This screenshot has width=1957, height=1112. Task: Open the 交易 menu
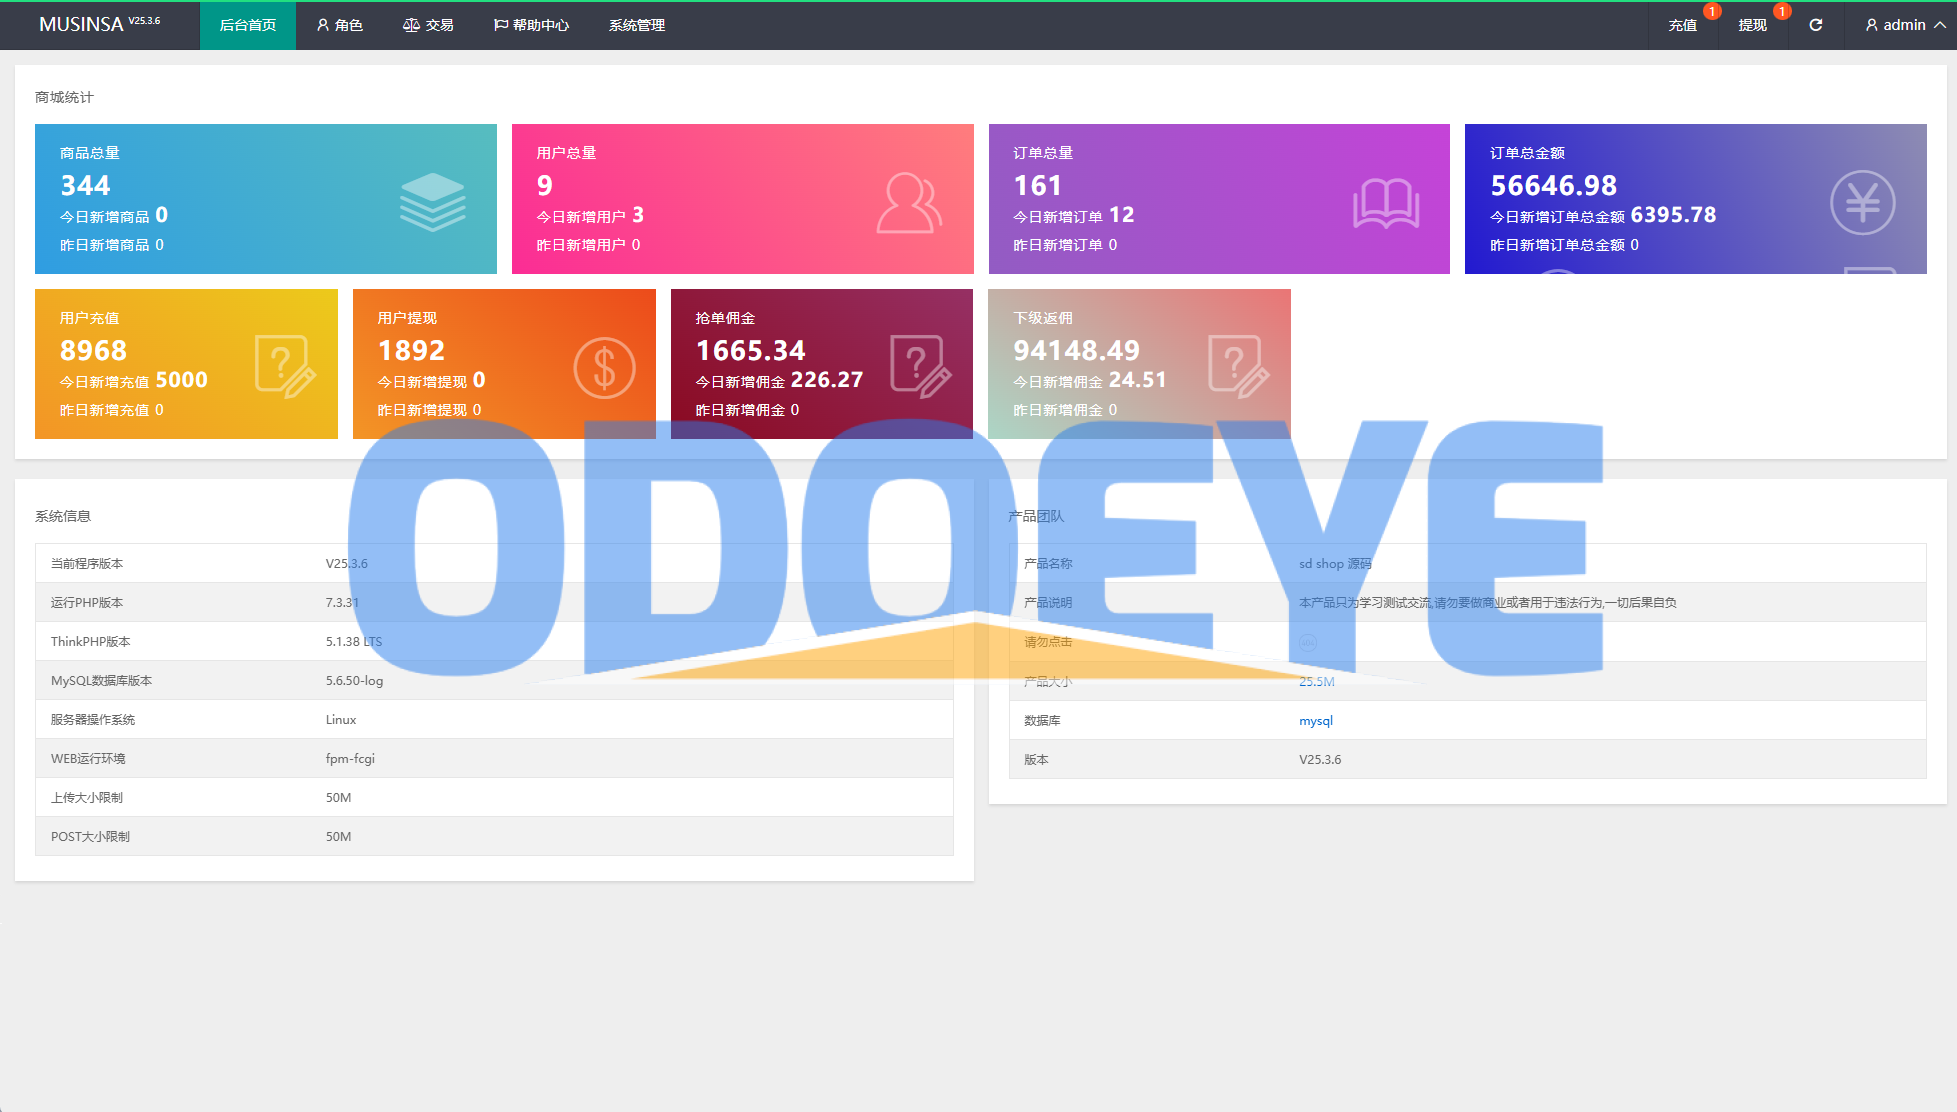pos(428,25)
